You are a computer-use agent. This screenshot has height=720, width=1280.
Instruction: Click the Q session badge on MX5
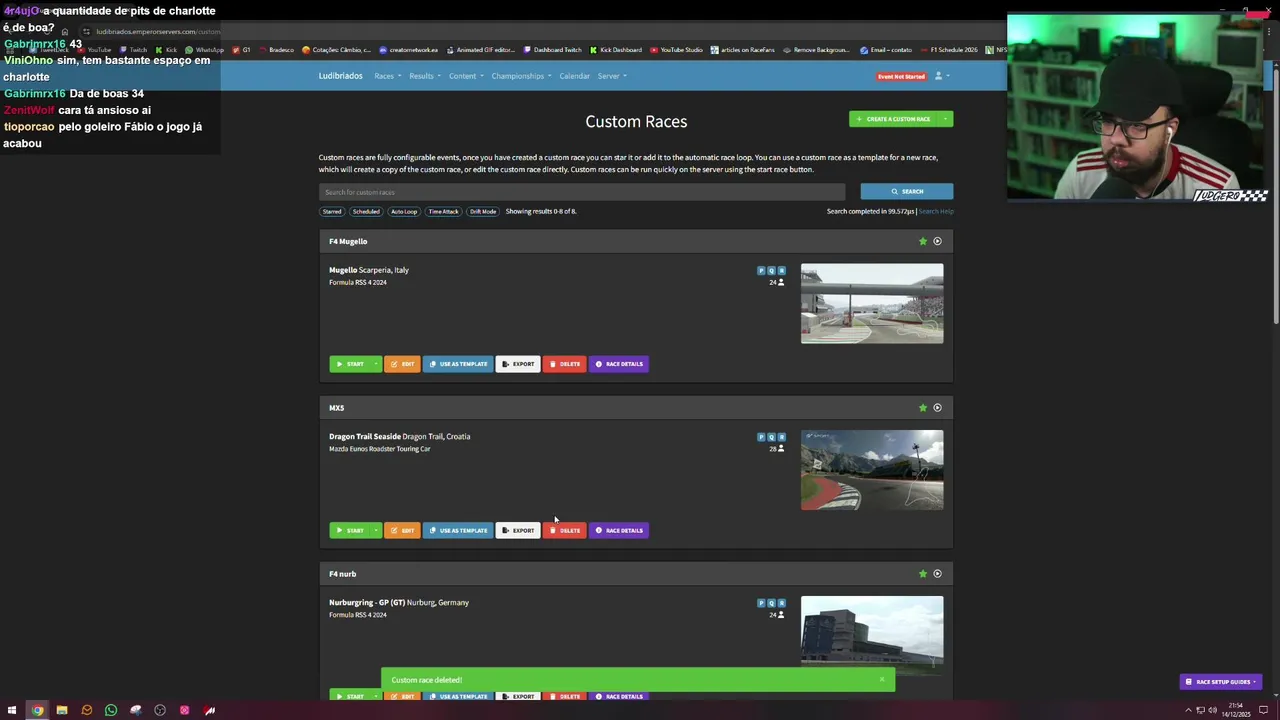[x=771, y=437]
